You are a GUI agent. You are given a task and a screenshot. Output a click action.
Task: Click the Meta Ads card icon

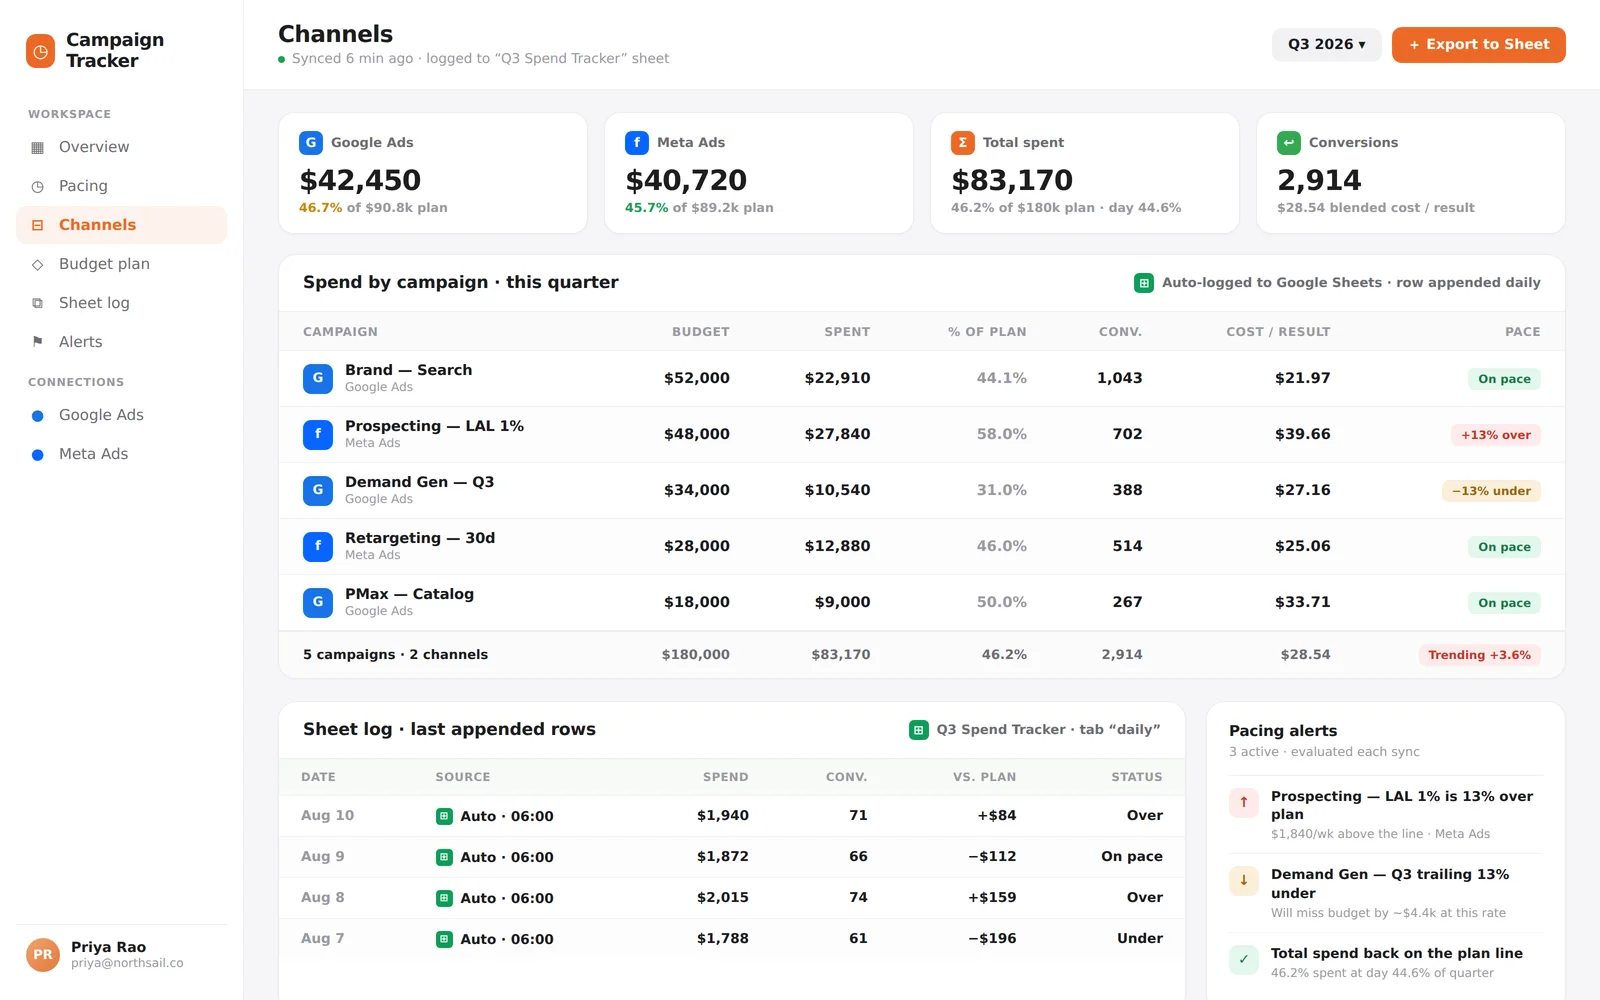(x=637, y=143)
